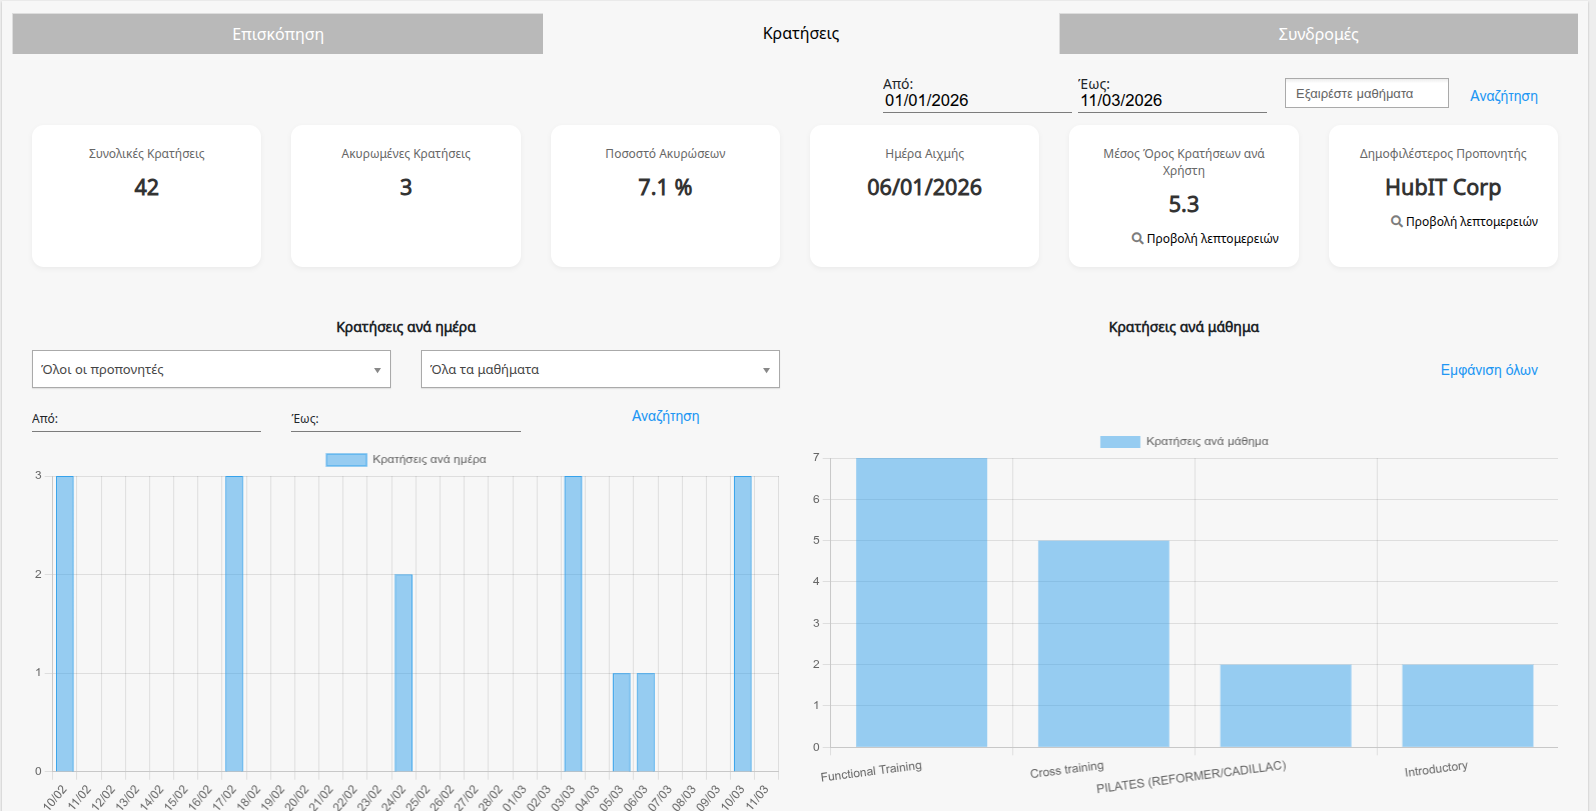Click top Έως date field 11/03/2026
The image size is (1596, 811).
[x=1171, y=101]
